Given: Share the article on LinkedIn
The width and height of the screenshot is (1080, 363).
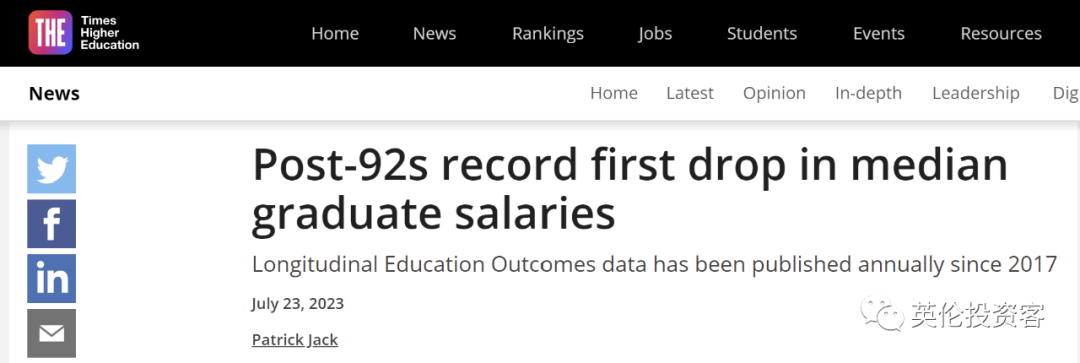Looking at the screenshot, I should click(52, 278).
